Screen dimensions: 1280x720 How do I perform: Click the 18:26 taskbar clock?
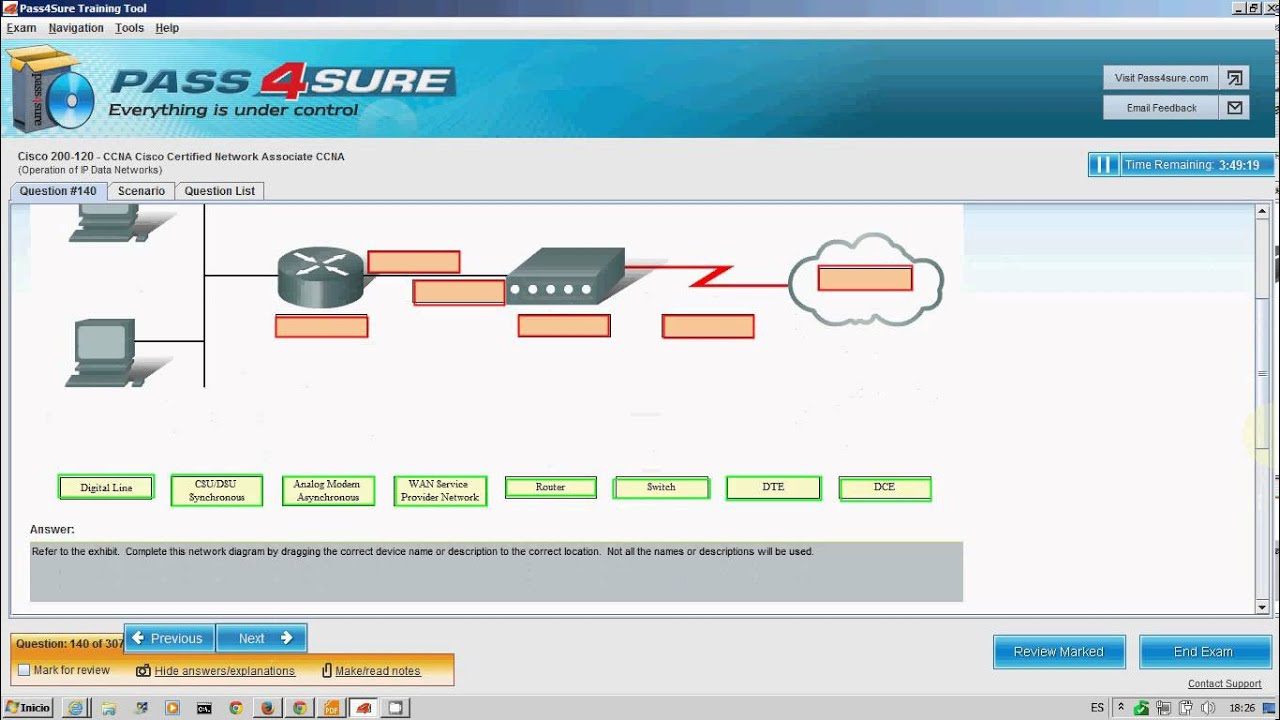(x=1241, y=707)
